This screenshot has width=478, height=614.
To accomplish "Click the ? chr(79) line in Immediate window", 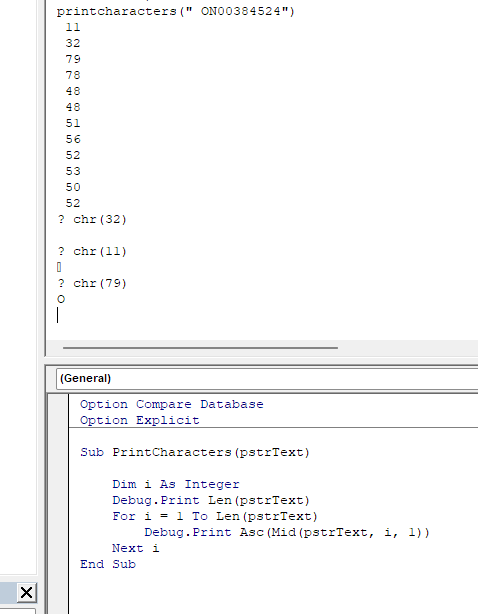I will [x=92, y=283].
